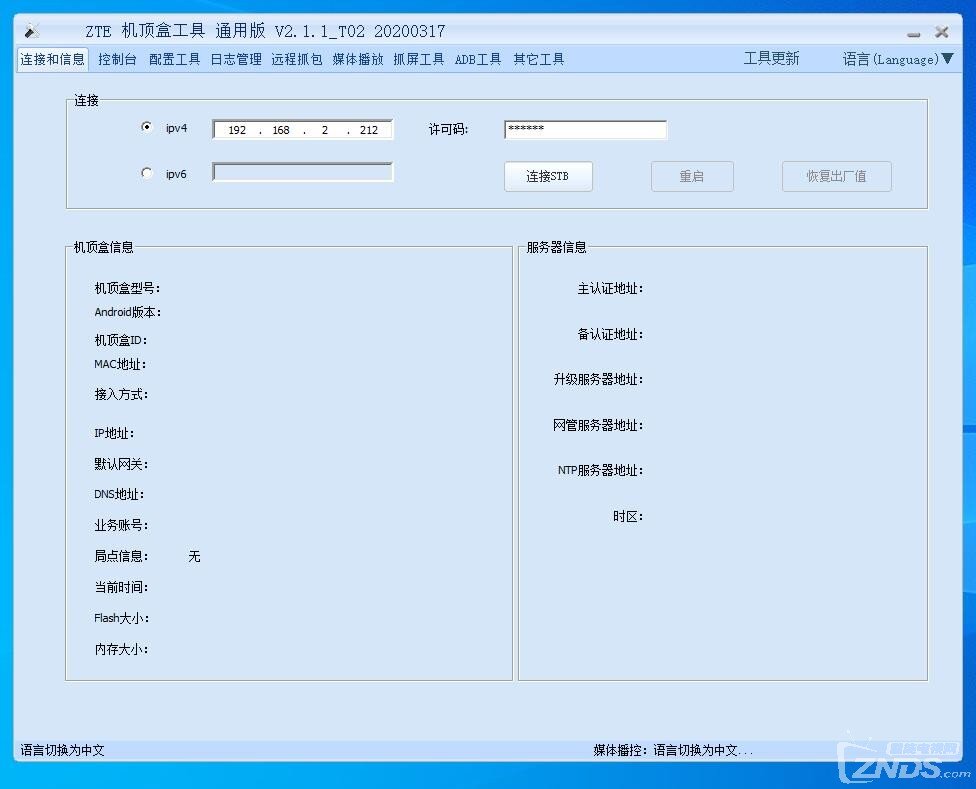Viewport: 976px width, 789px height.
Task: Open the 其它工具 tab
Action: [539, 60]
